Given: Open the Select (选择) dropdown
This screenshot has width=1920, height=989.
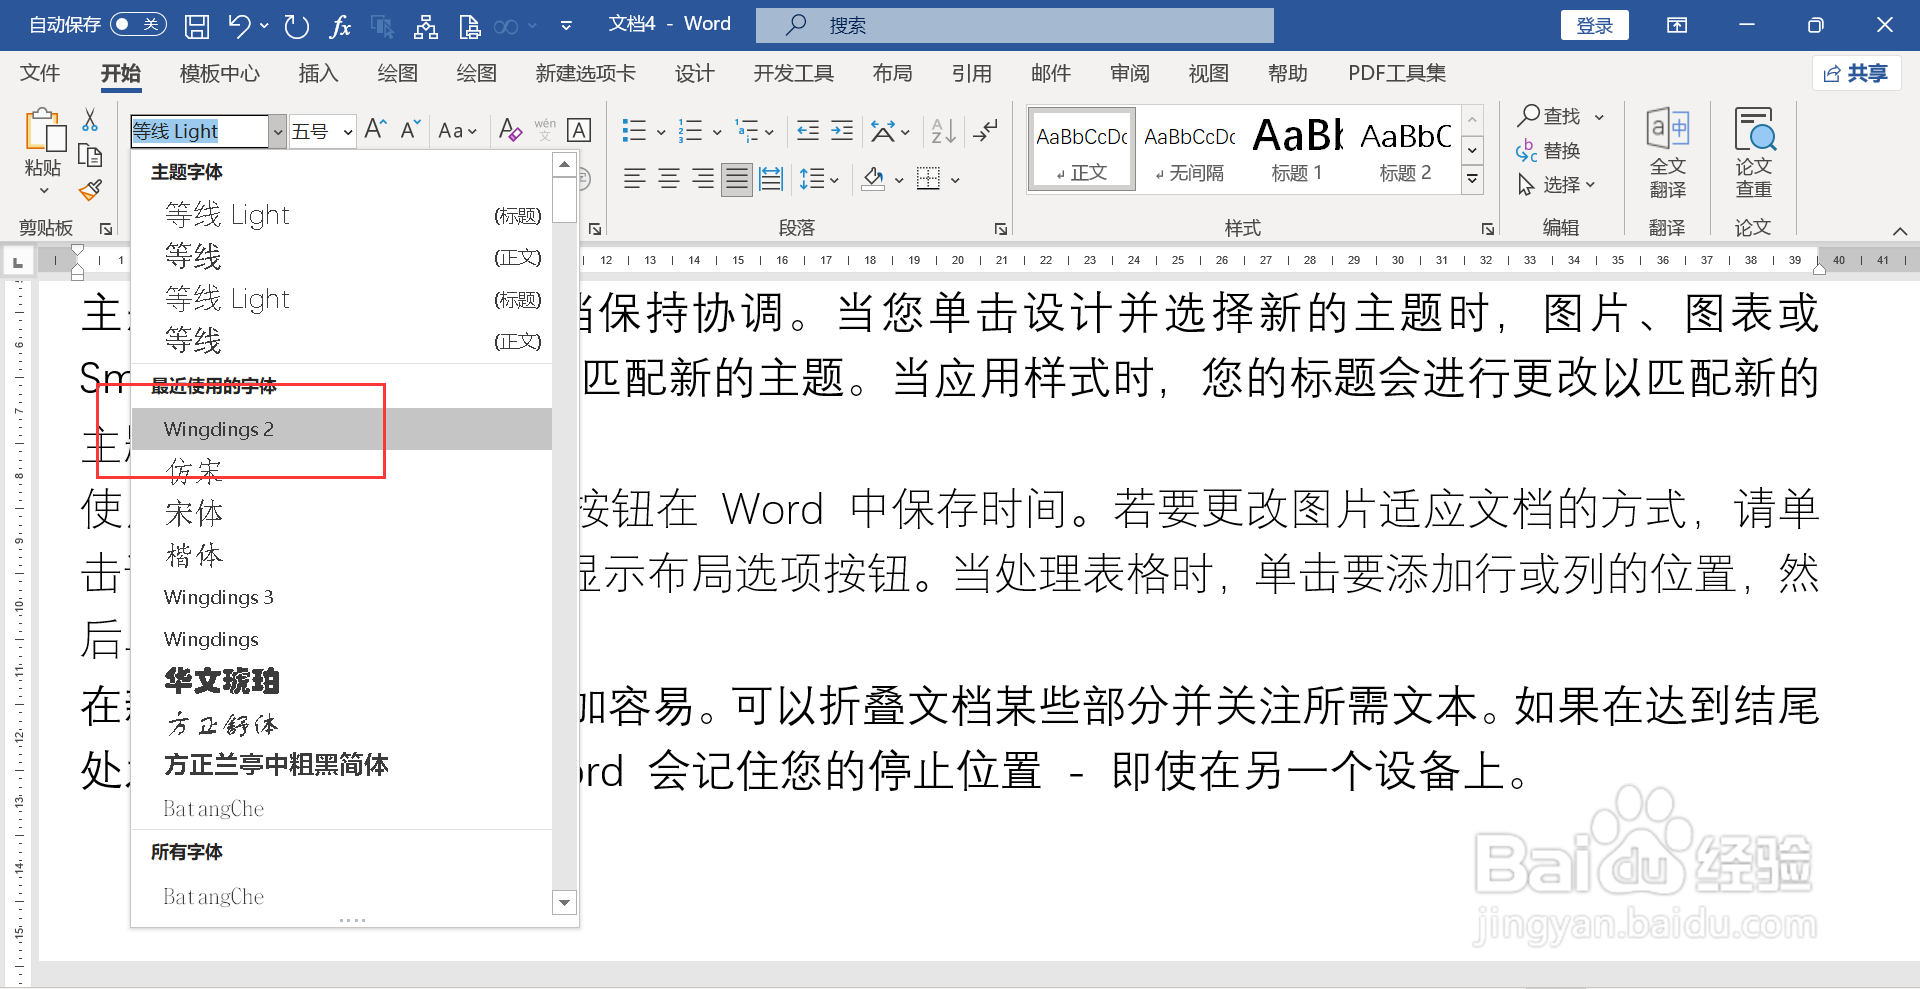Looking at the screenshot, I should coord(1557,185).
